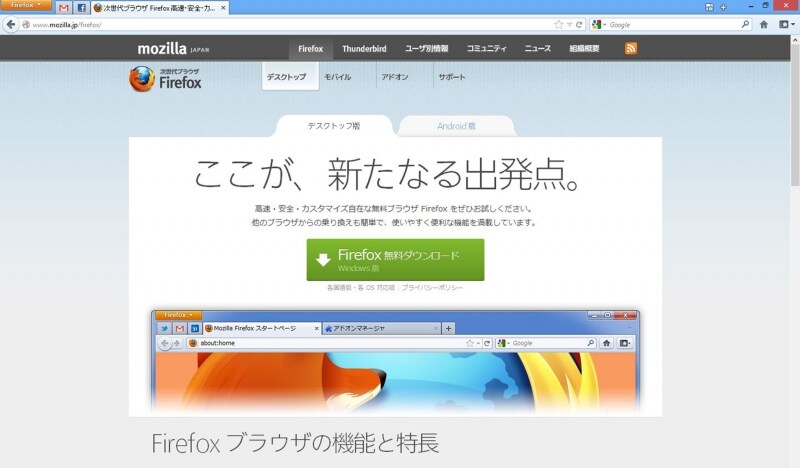800x468 pixels.
Task: Open Thunderbird in the top navigation bar
Action: 364,48
